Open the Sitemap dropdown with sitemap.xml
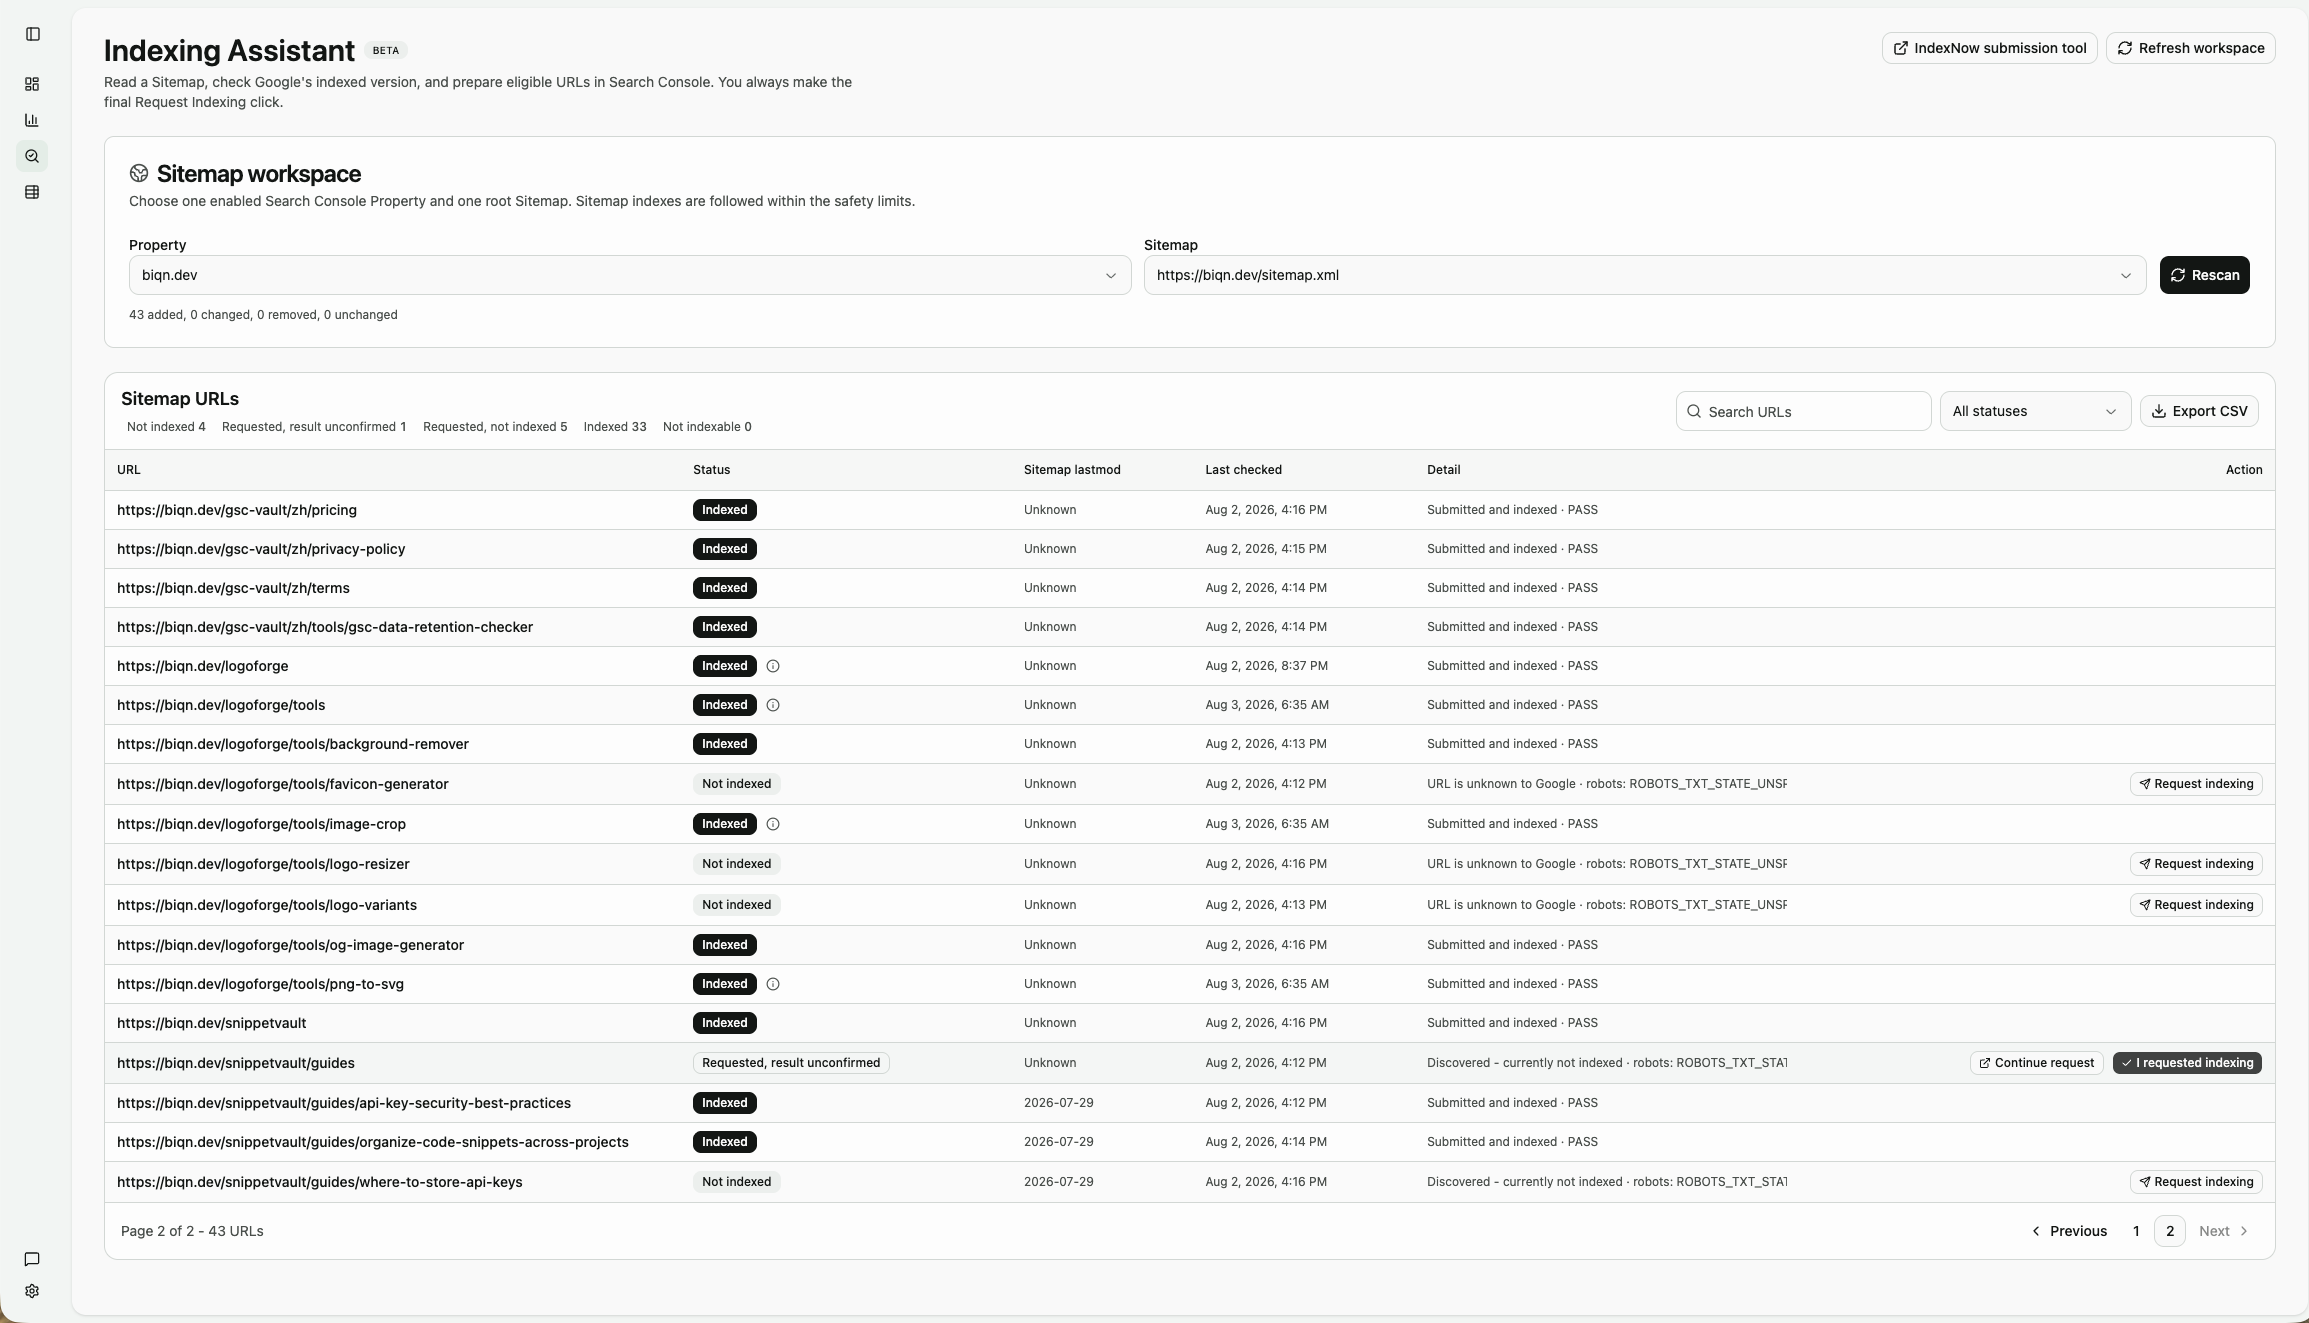This screenshot has width=2309, height=1323. coord(1645,275)
